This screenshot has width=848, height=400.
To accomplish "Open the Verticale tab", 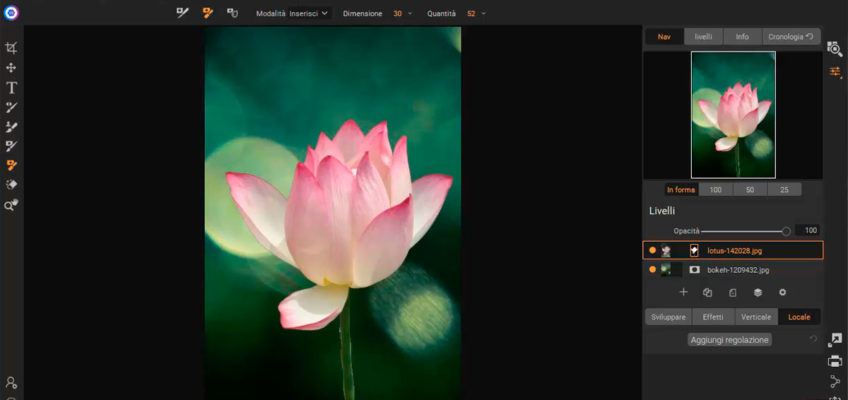I will pyautogui.click(x=757, y=317).
